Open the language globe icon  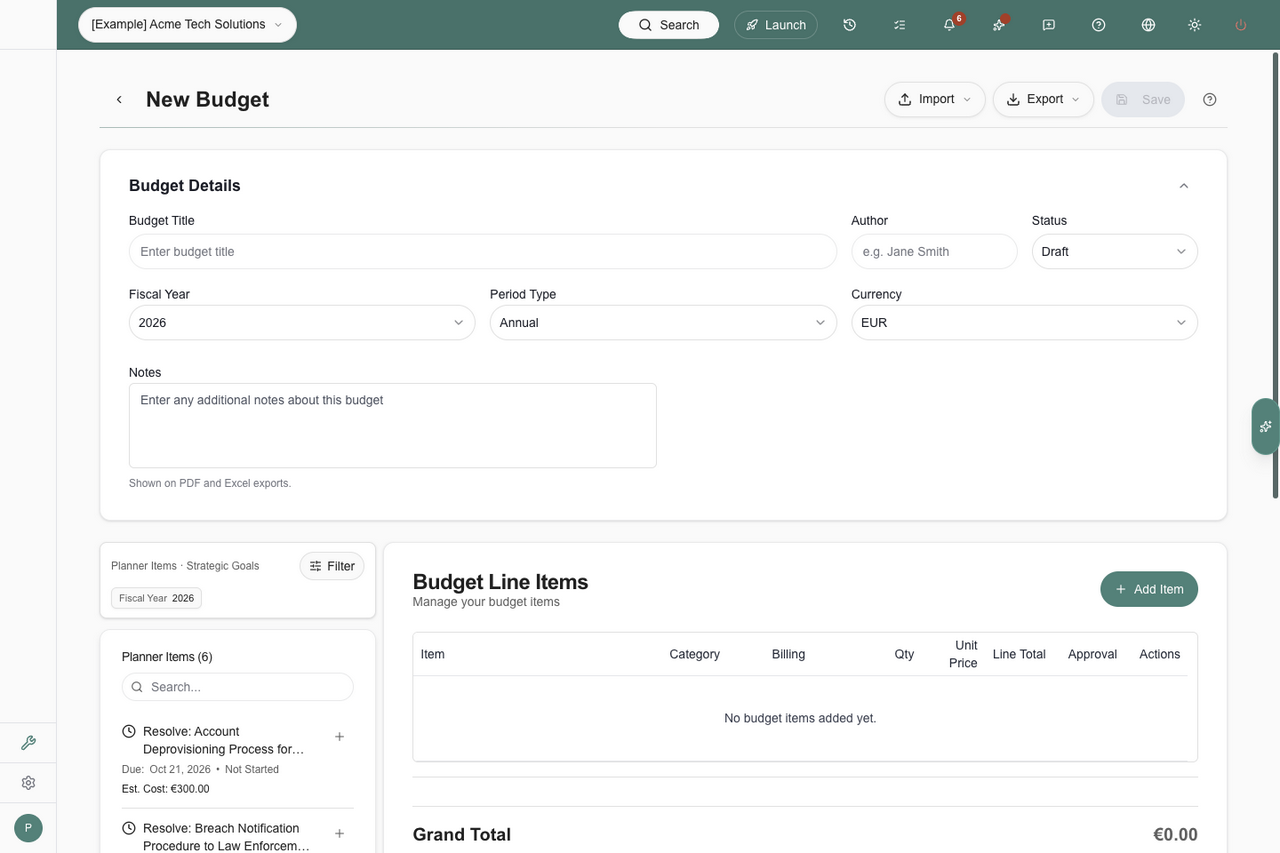coord(1148,25)
